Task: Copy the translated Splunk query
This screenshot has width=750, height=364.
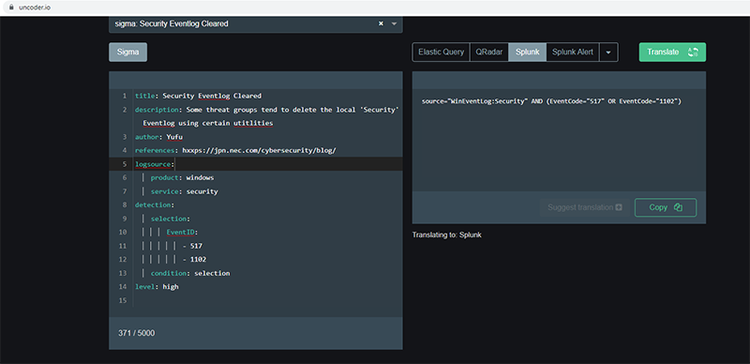Action: pyautogui.click(x=665, y=208)
